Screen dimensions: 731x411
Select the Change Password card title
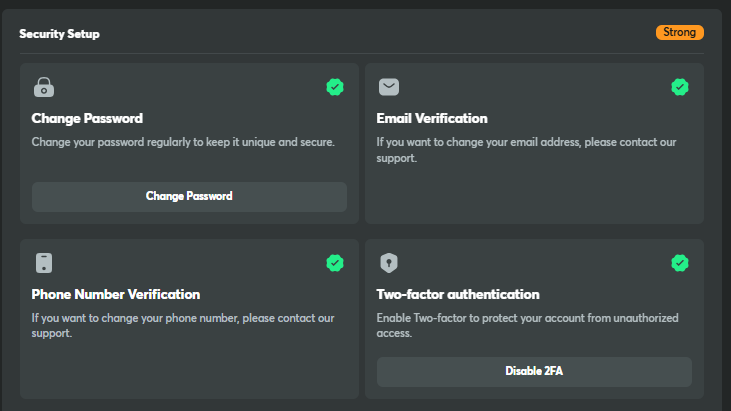click(87, 118)
